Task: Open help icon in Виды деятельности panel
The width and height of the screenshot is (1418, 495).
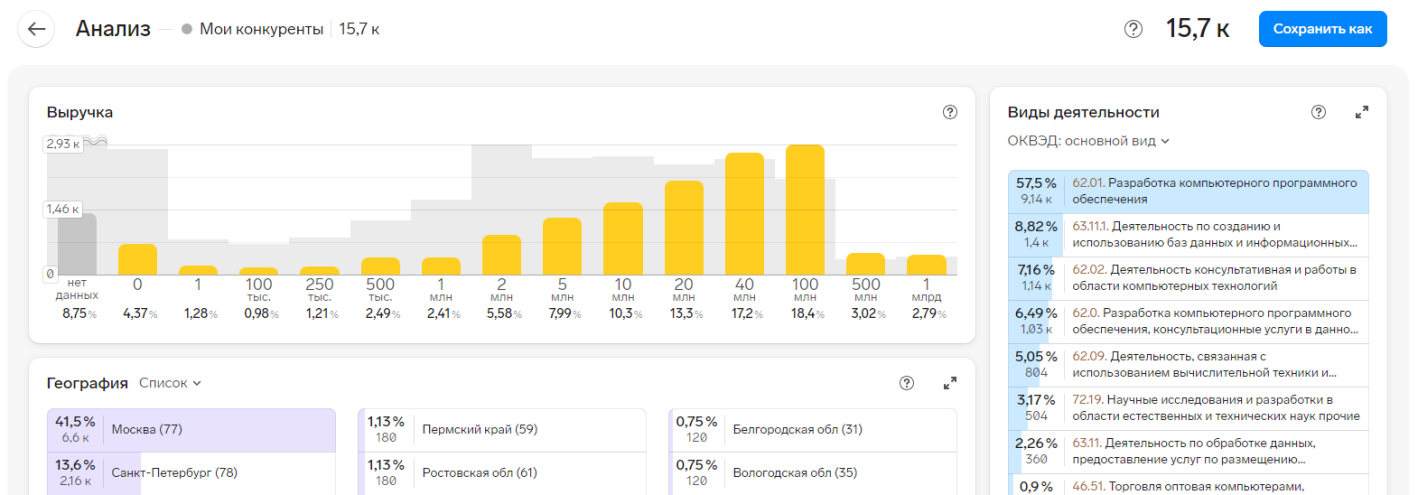Action: pos(1319,112)
